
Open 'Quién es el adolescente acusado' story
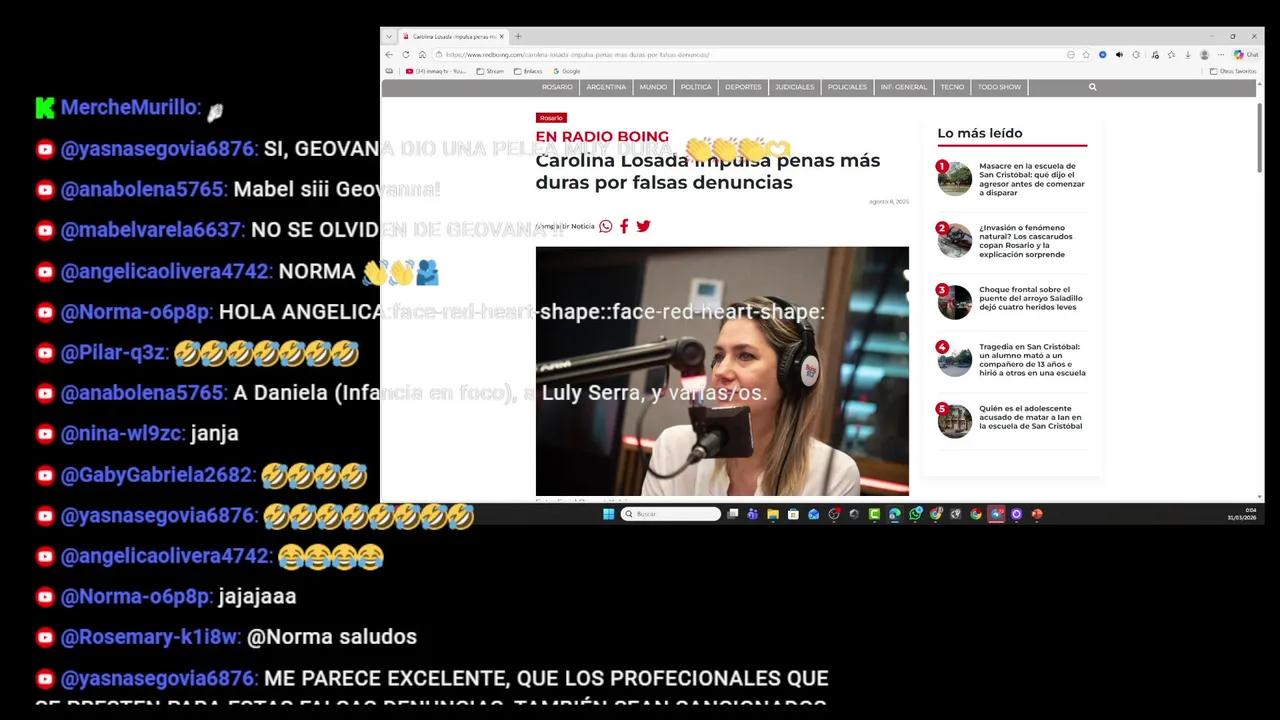(1031, 417)
